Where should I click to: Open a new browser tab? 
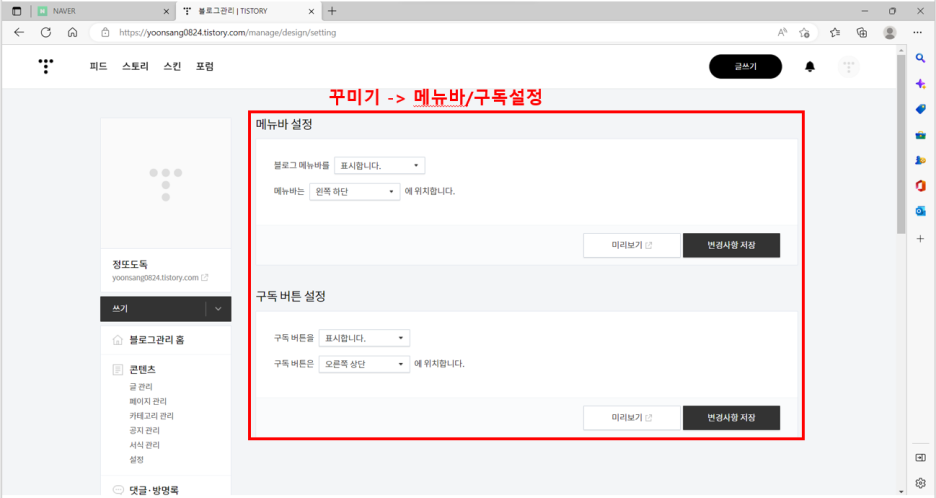coord(332,11)
